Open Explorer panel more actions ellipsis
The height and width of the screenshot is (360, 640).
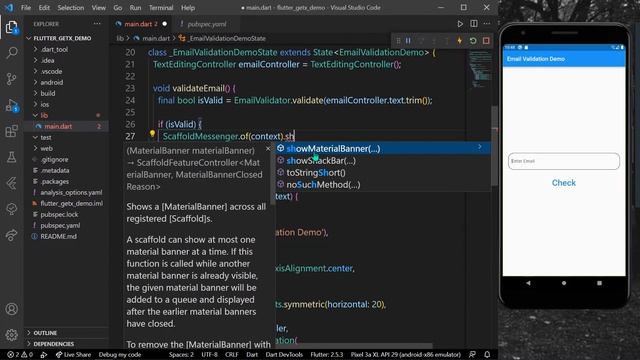[97, 24]
